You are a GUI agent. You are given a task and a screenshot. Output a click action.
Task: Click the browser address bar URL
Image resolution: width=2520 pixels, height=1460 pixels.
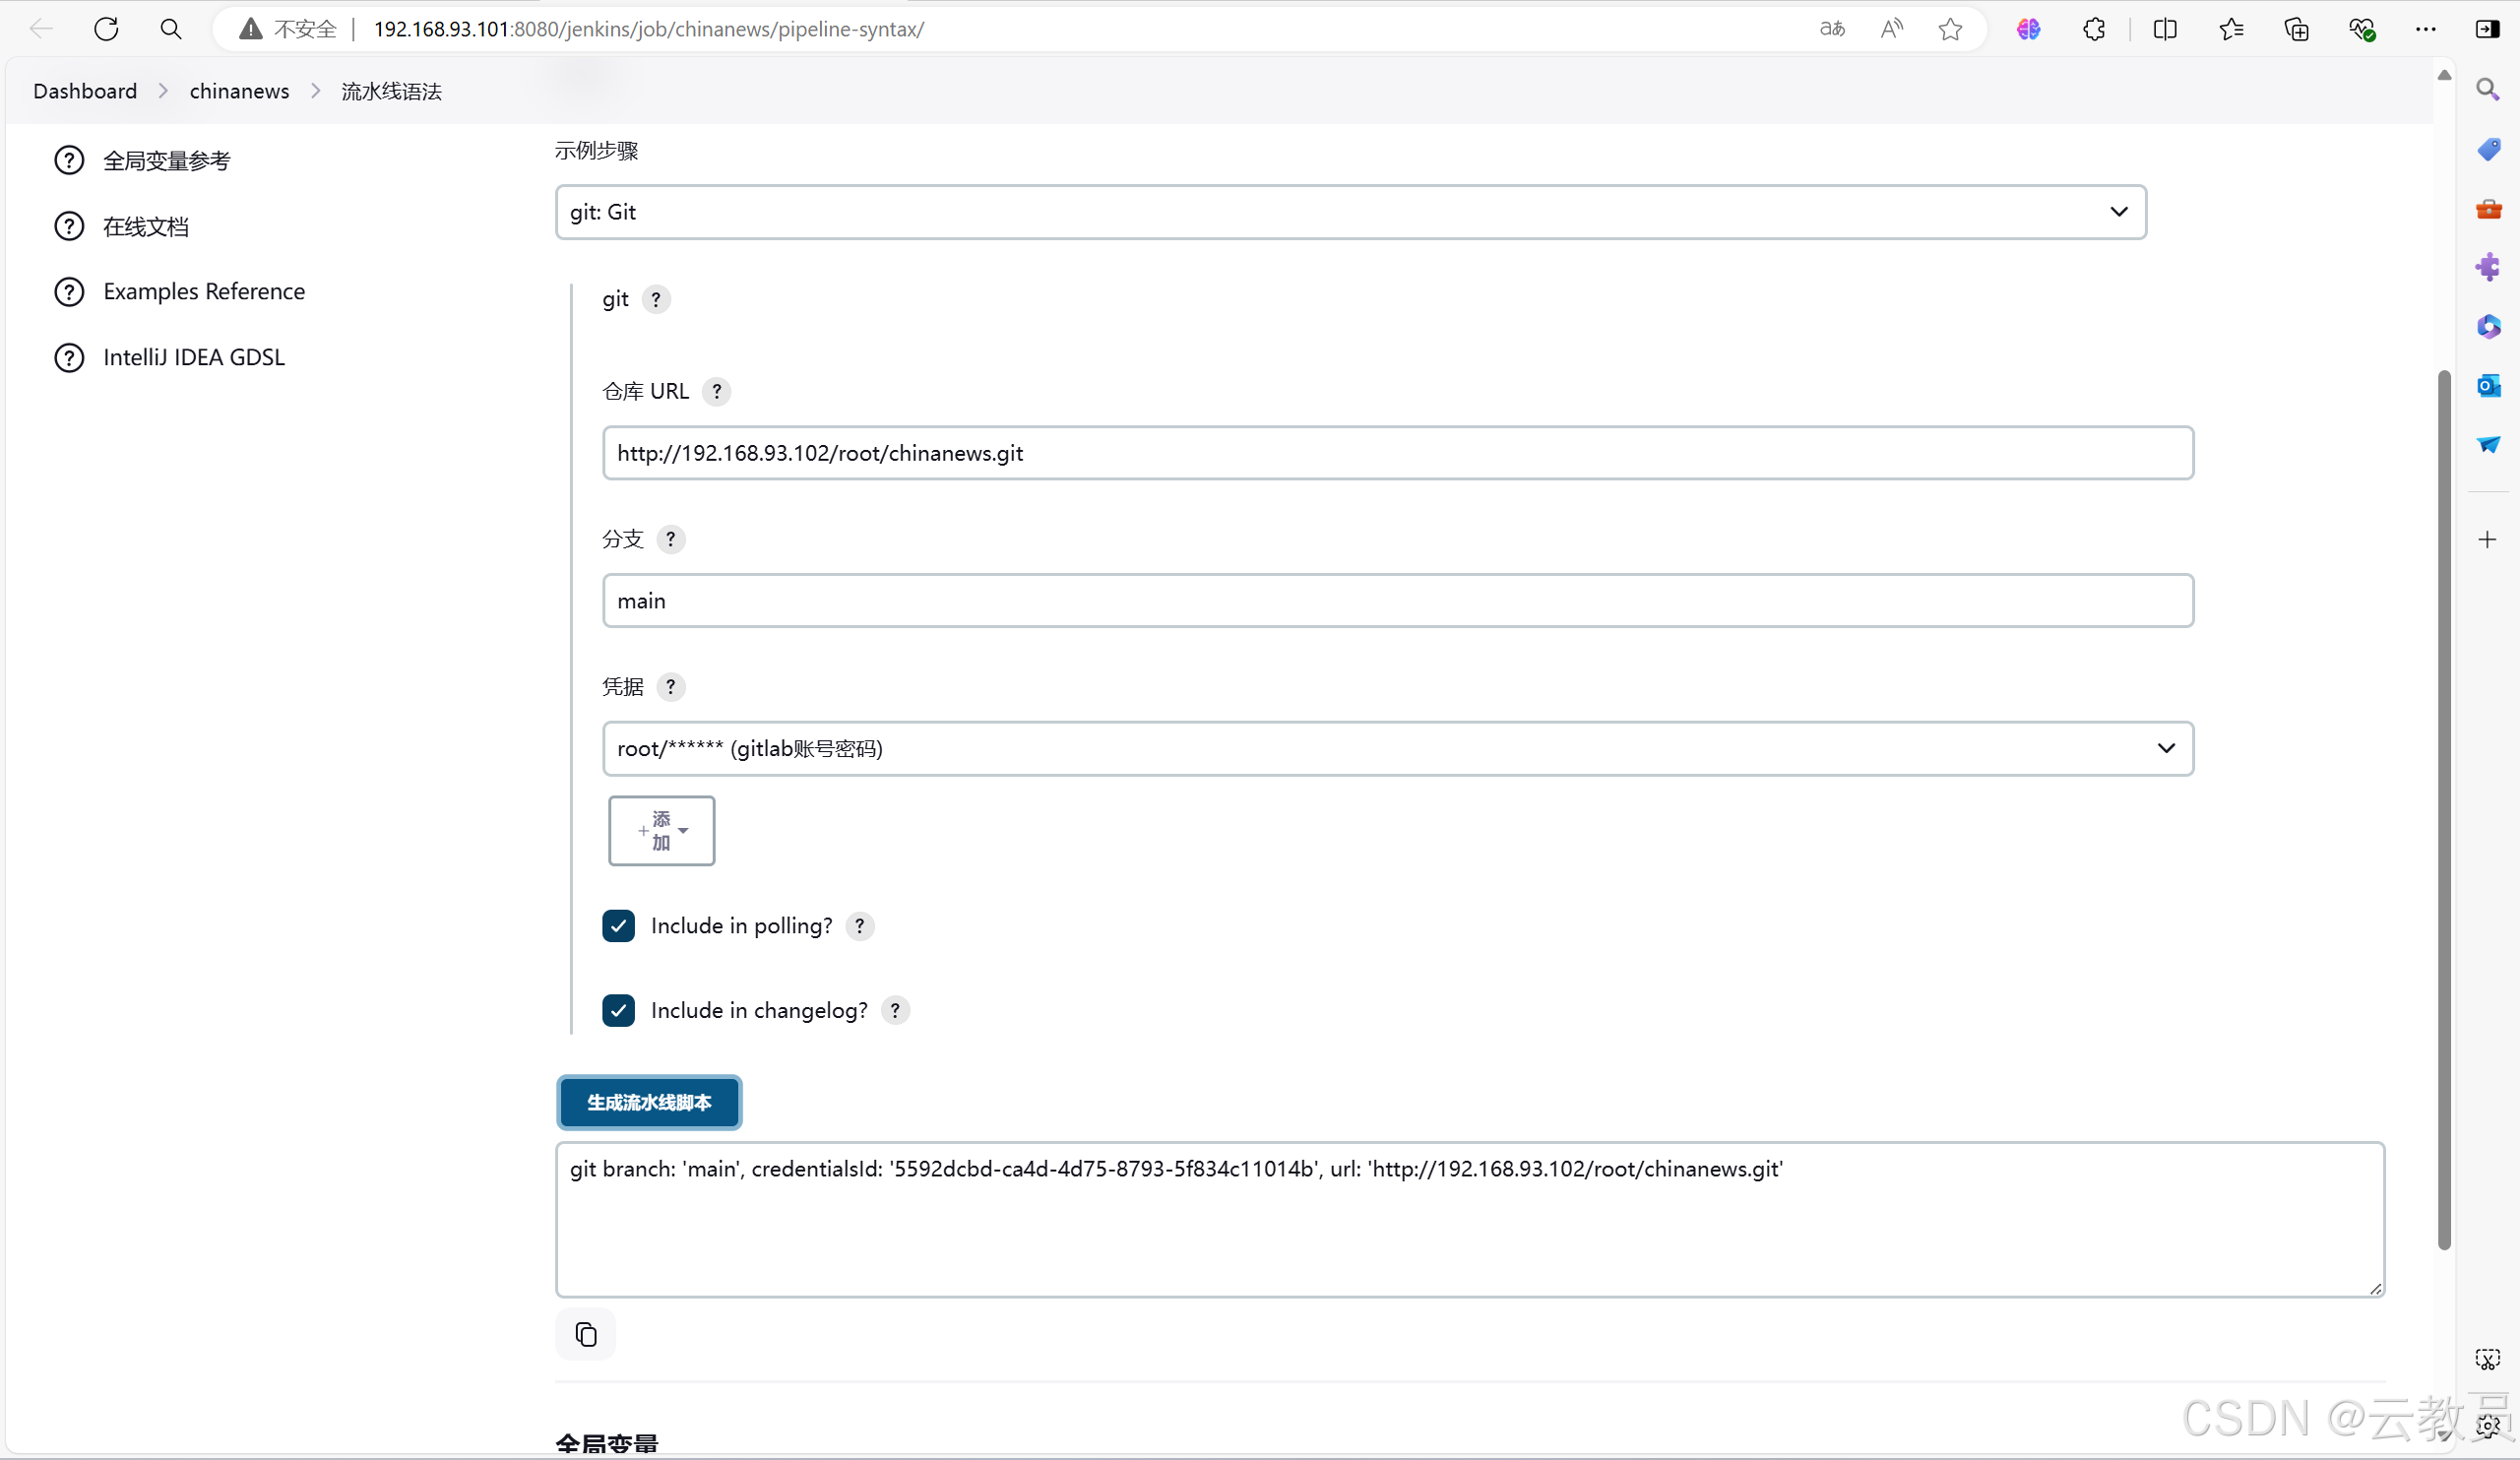click(648, 29)
